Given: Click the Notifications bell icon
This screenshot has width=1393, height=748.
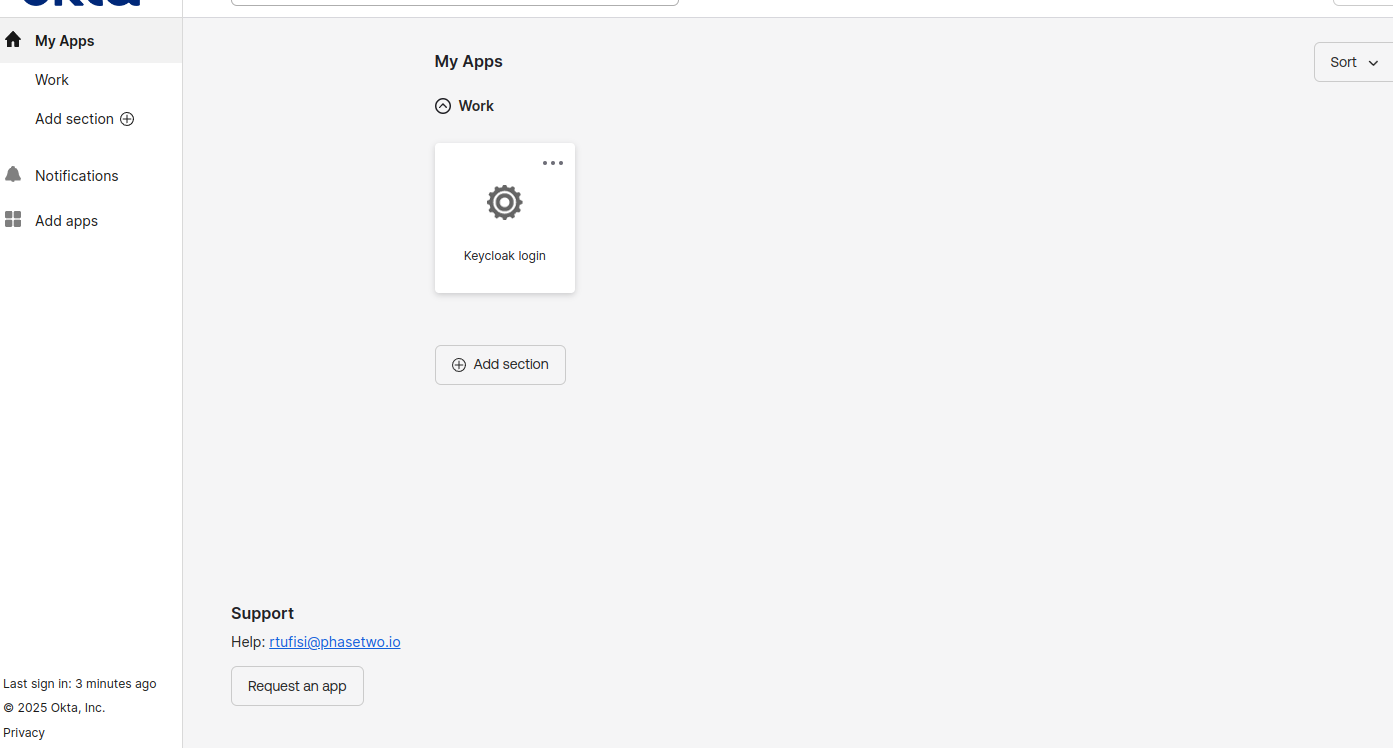Looking at the screenshot, I should 13,175.
